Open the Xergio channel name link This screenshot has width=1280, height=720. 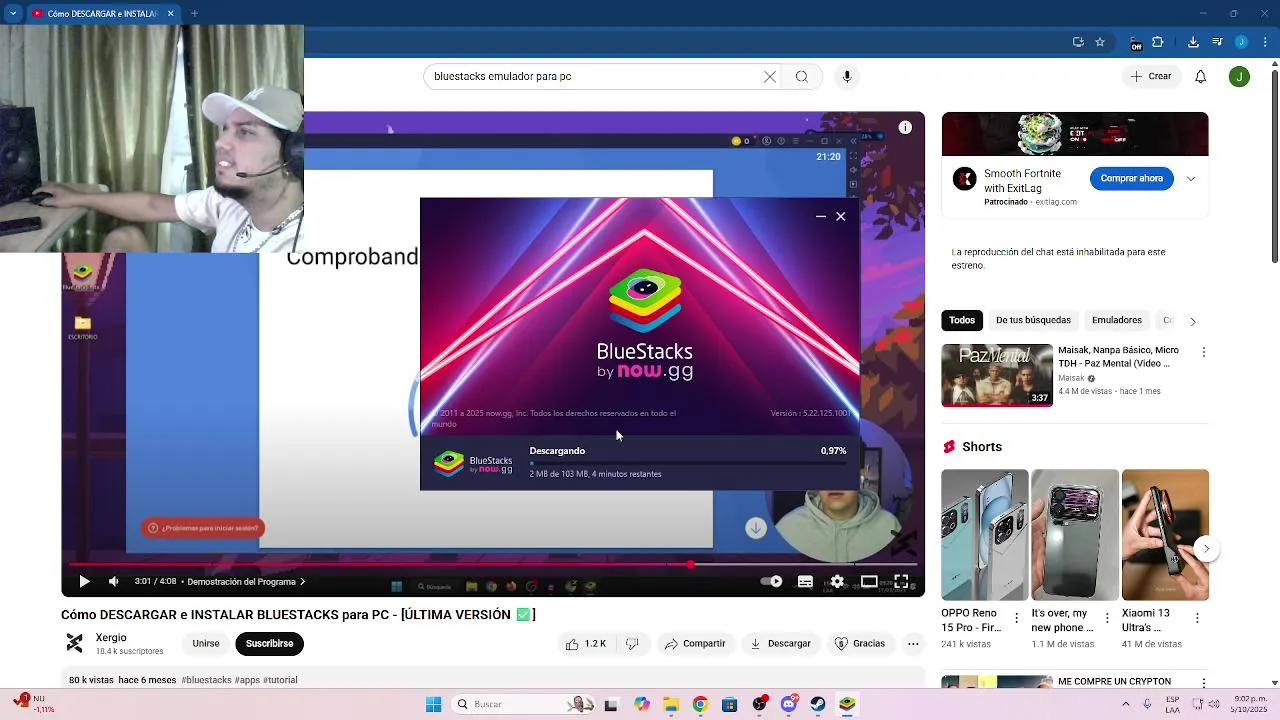click(x=111, y=638)
